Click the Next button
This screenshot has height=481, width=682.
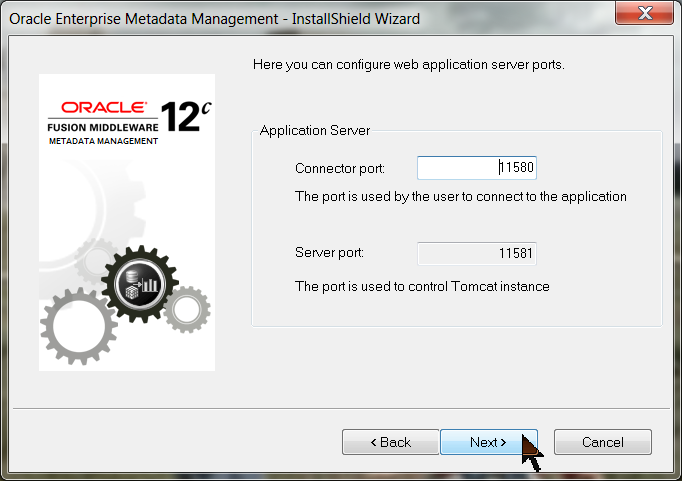488,442
